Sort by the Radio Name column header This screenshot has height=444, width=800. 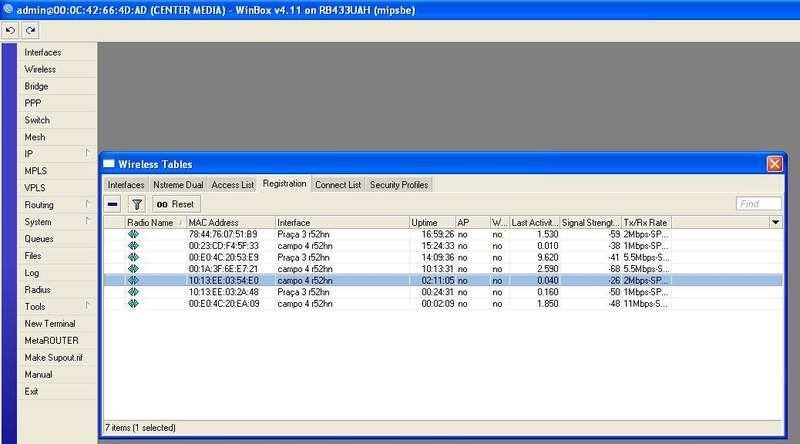coord(156,223)
